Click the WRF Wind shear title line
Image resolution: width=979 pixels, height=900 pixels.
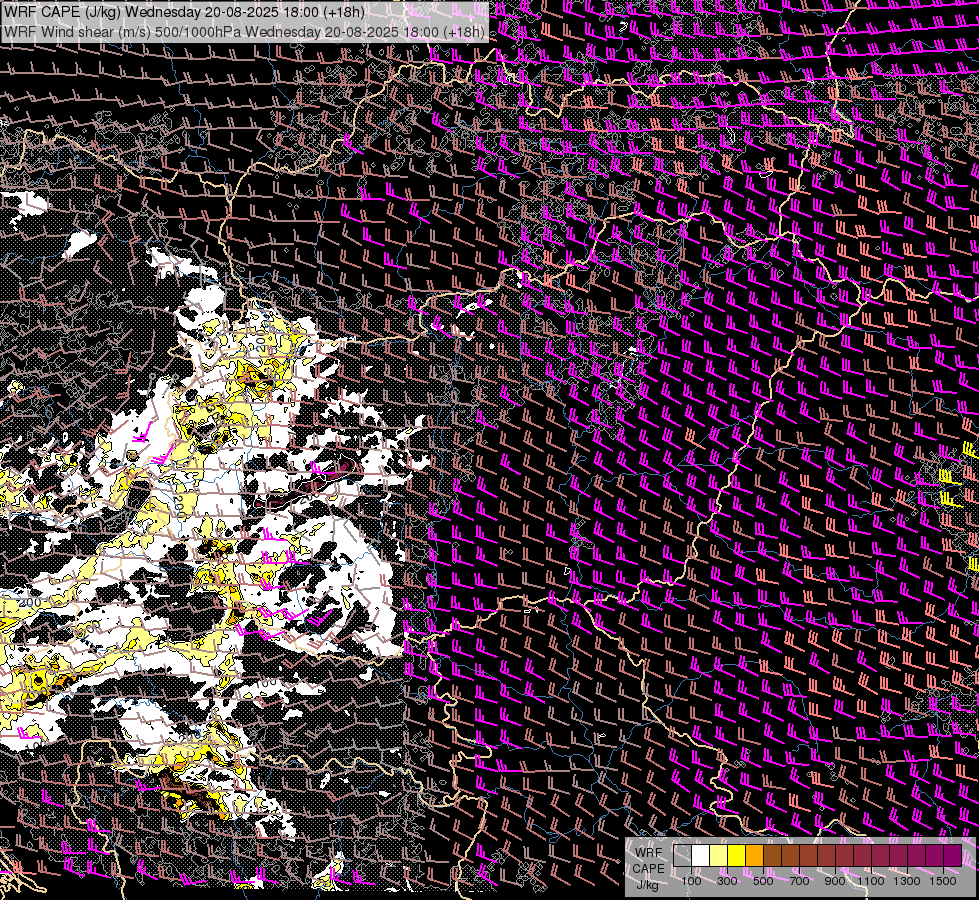coord(245,32)
